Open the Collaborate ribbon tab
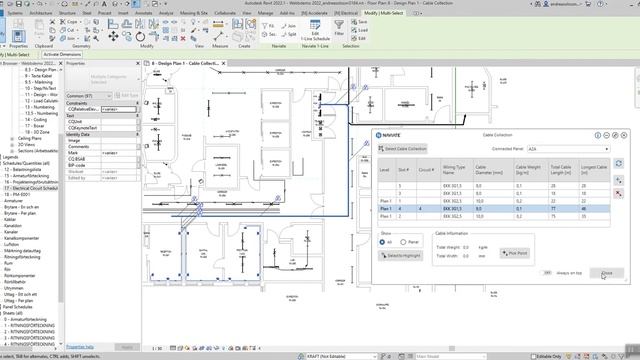This screenshot has width=640, height=360. coord(225,13)
